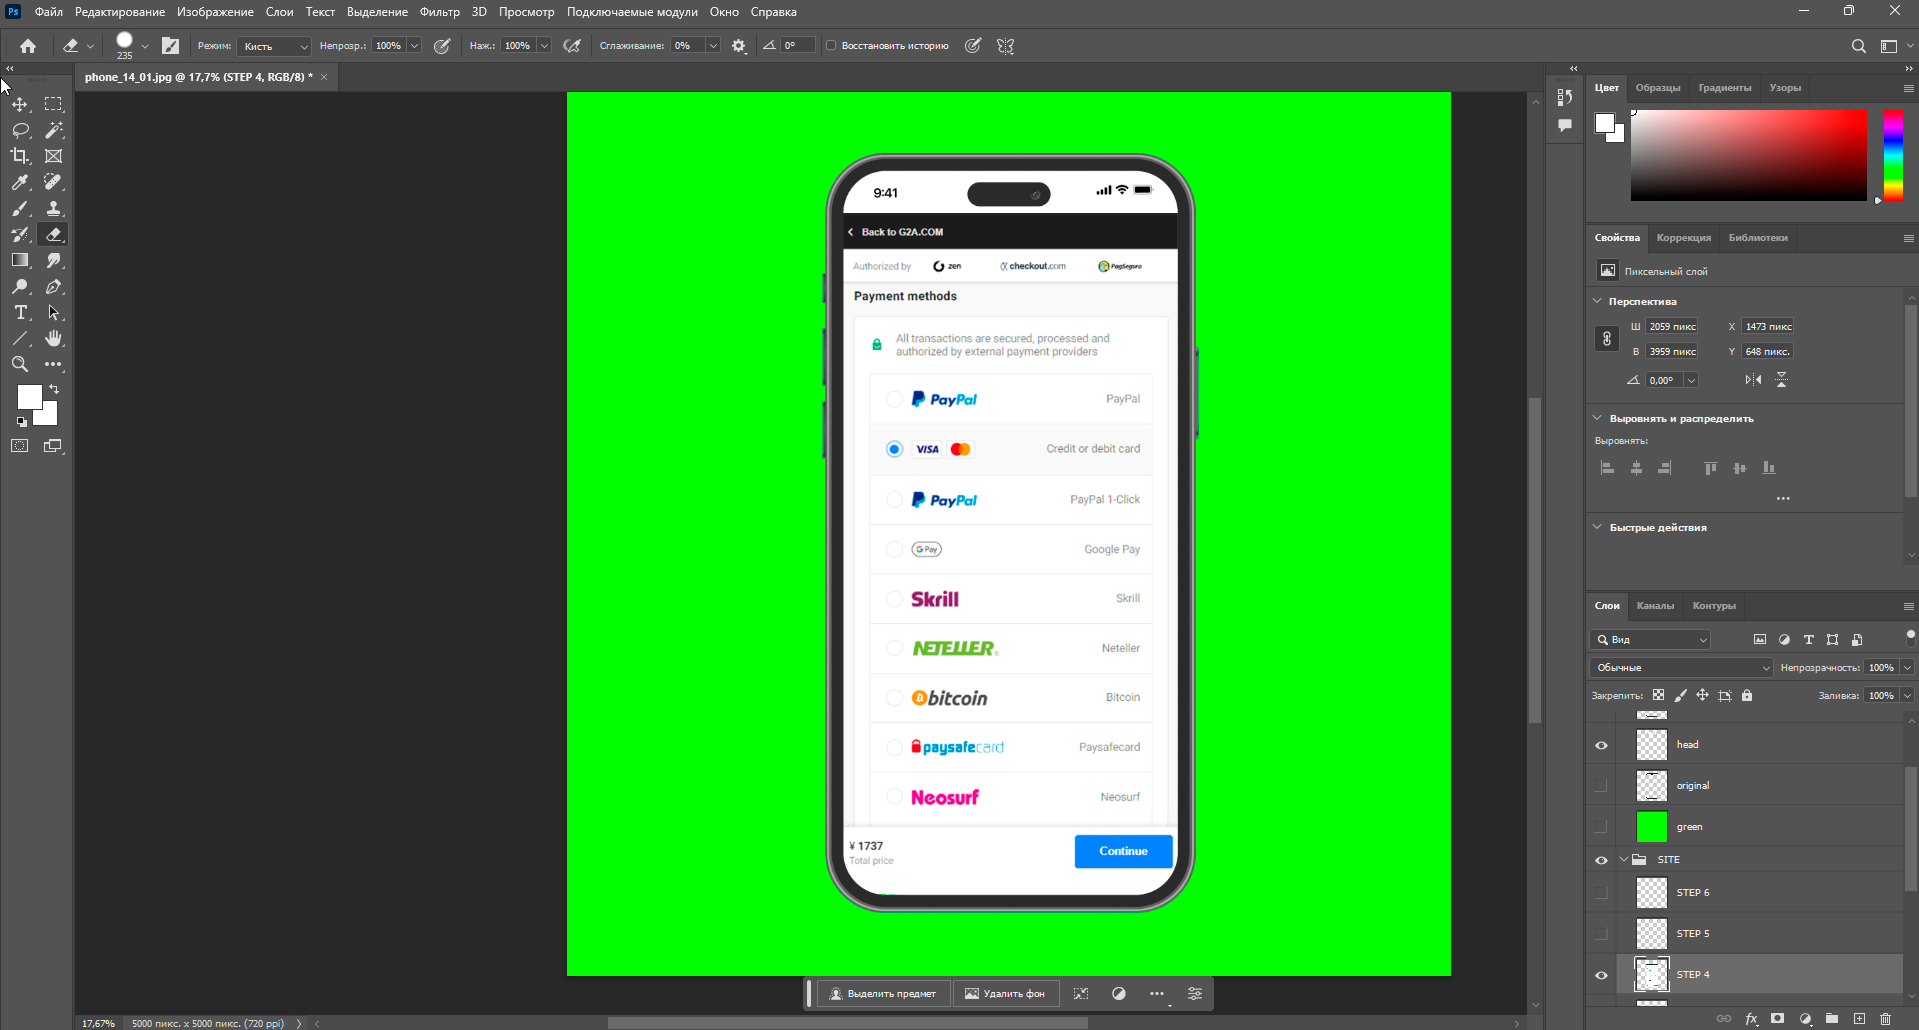Pick a color in the red color field

click(x=1749, y=155)
